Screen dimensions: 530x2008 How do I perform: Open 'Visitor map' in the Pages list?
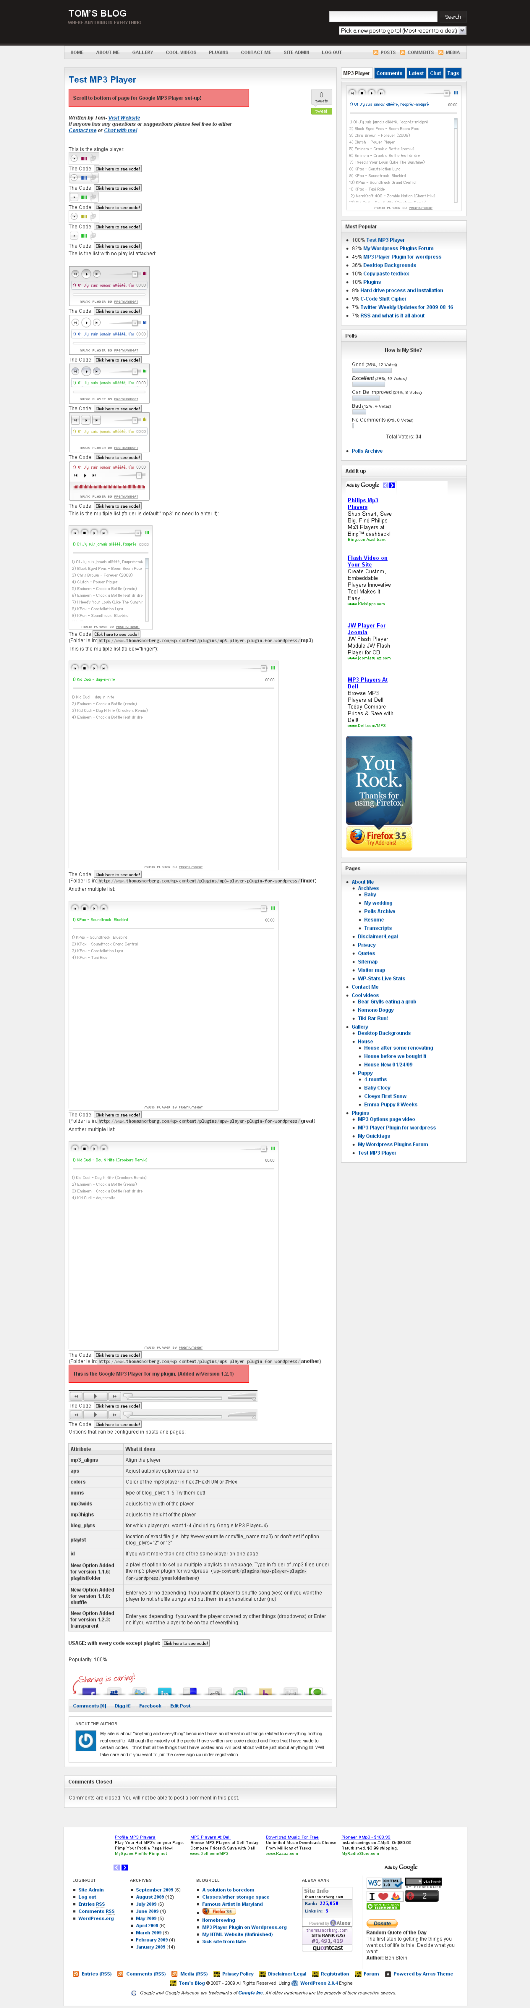(x=371, y=970)
